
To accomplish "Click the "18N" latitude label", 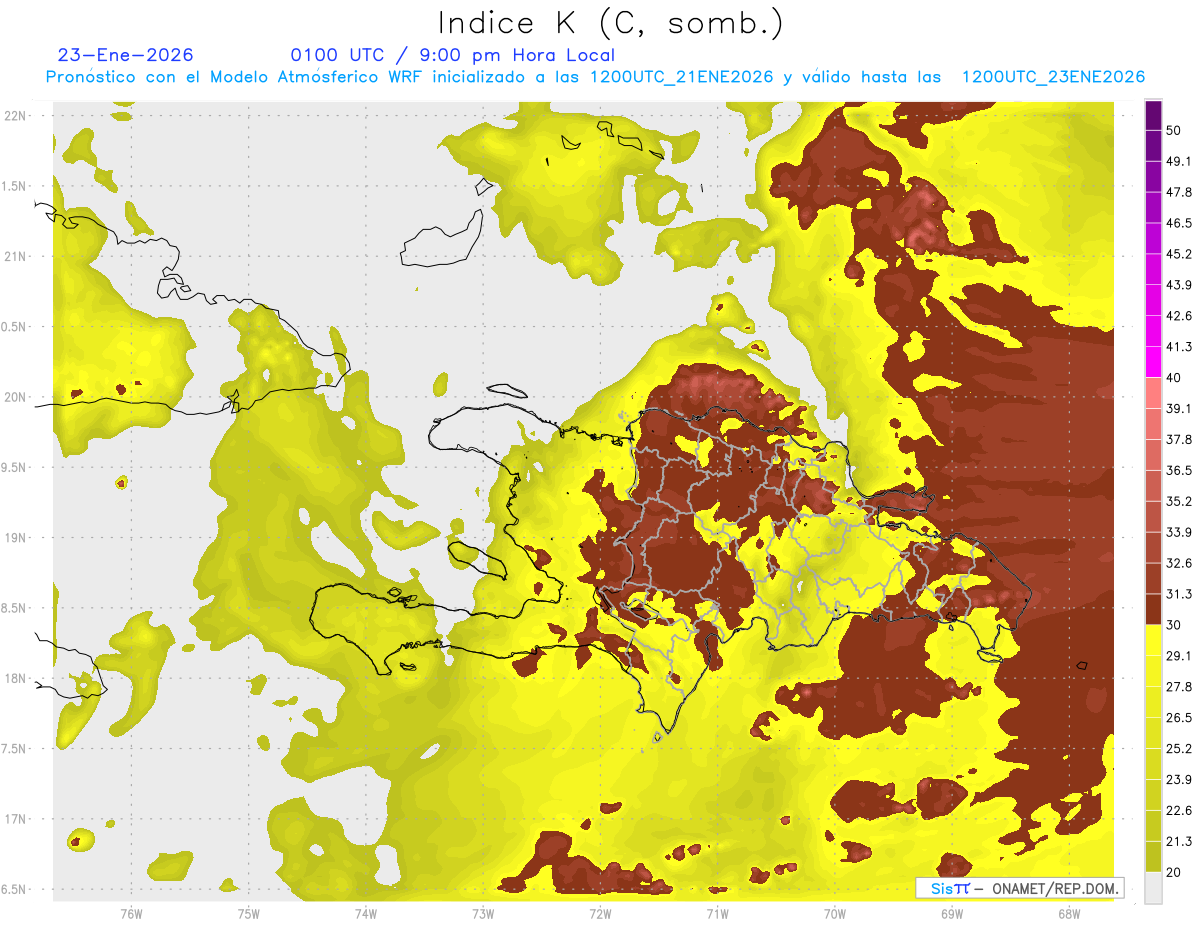I will point(15,679).
